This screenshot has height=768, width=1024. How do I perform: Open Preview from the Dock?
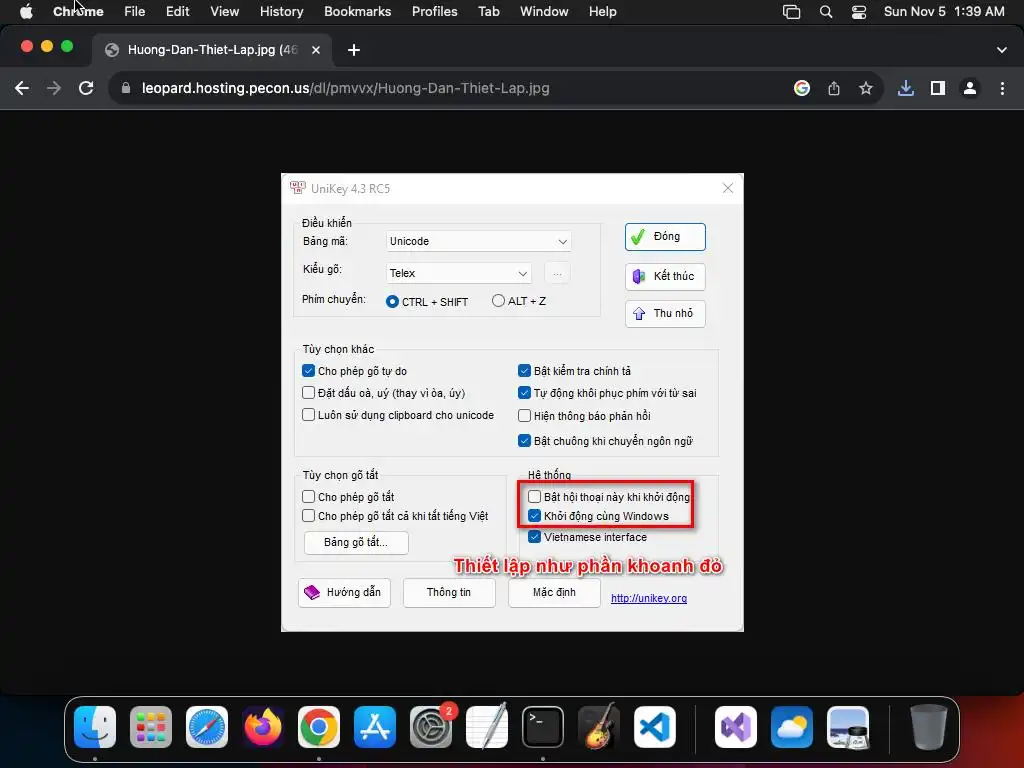[848, 727]
